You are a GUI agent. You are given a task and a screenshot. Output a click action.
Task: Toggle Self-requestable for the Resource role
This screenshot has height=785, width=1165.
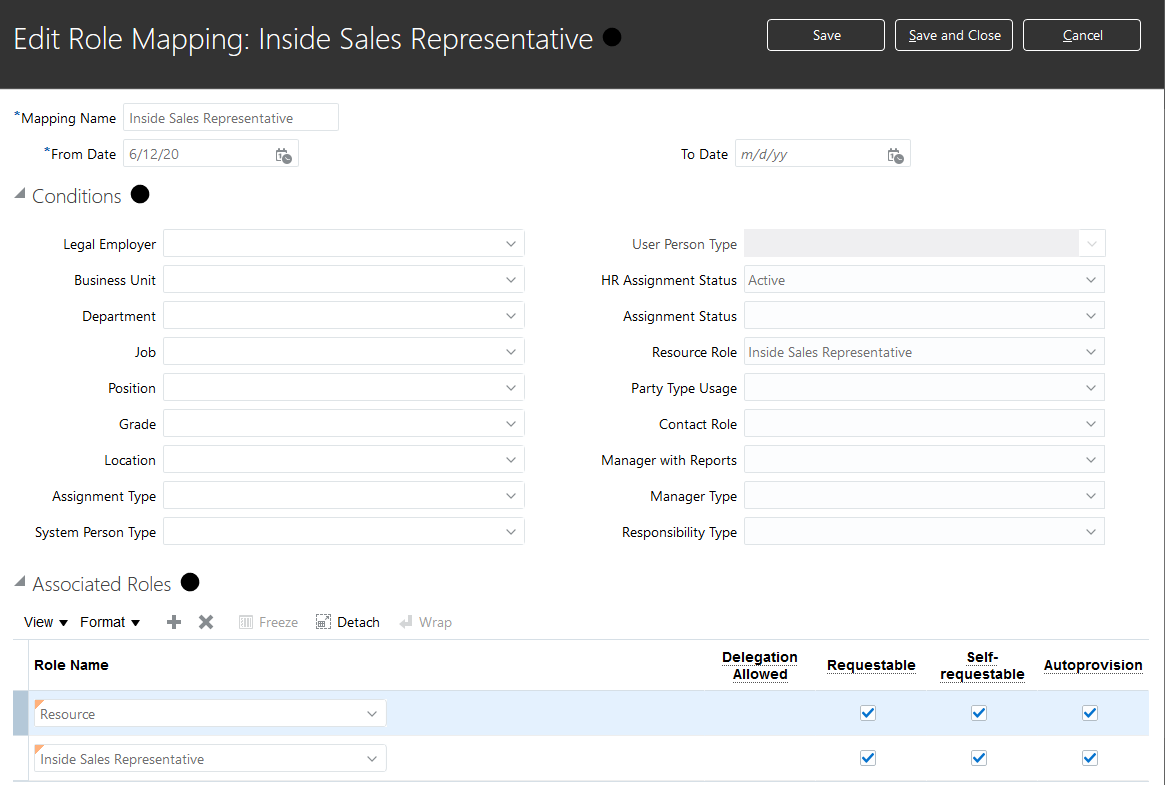pyautogui.click(x=979, y=713)
